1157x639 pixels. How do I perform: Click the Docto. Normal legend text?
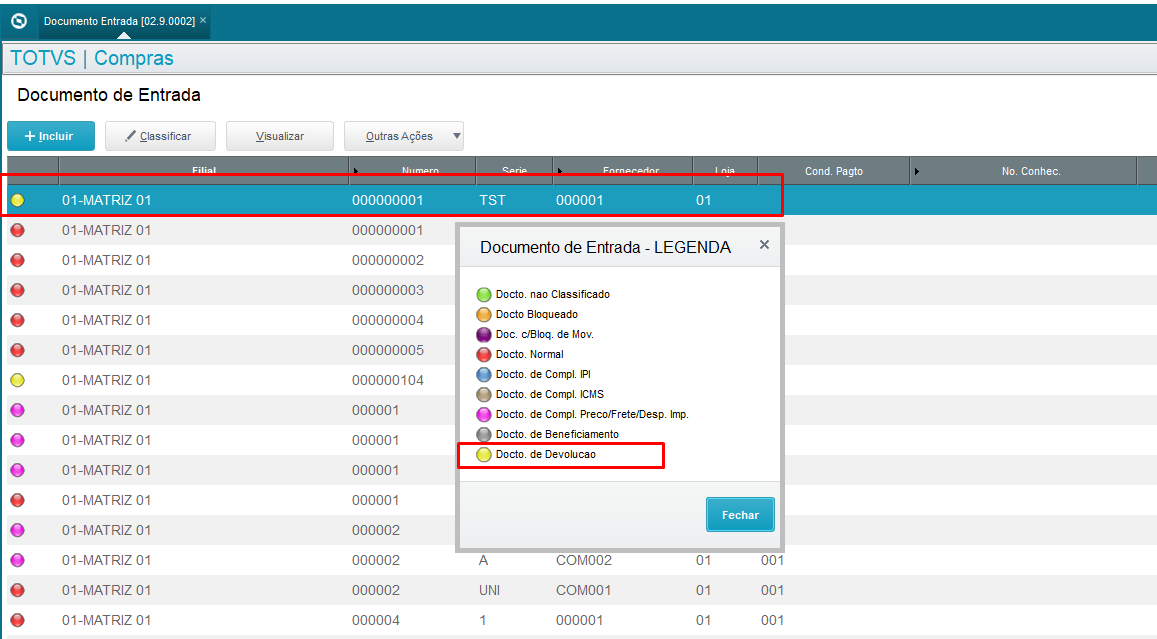(x=529, y=354)
